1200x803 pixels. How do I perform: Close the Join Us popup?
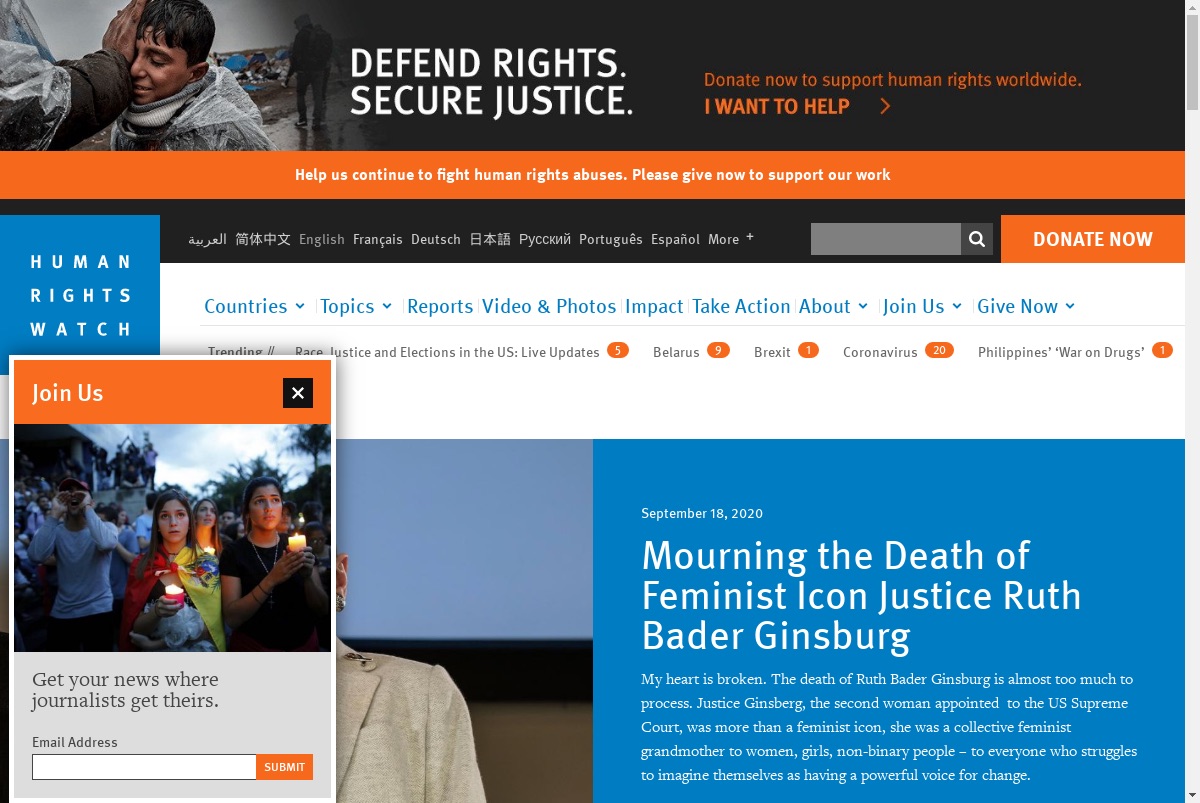[298, 393]
